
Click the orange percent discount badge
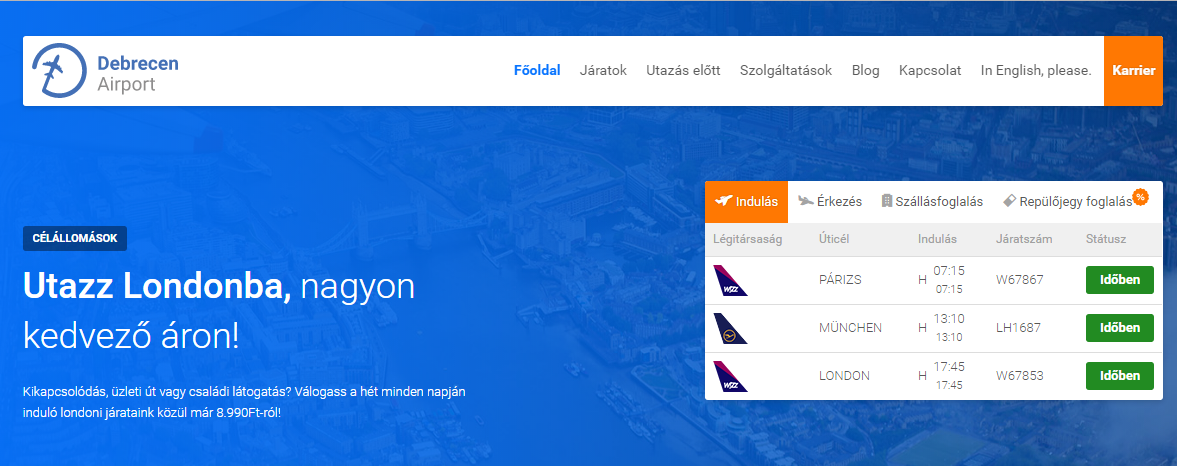tap(1140, 196)
